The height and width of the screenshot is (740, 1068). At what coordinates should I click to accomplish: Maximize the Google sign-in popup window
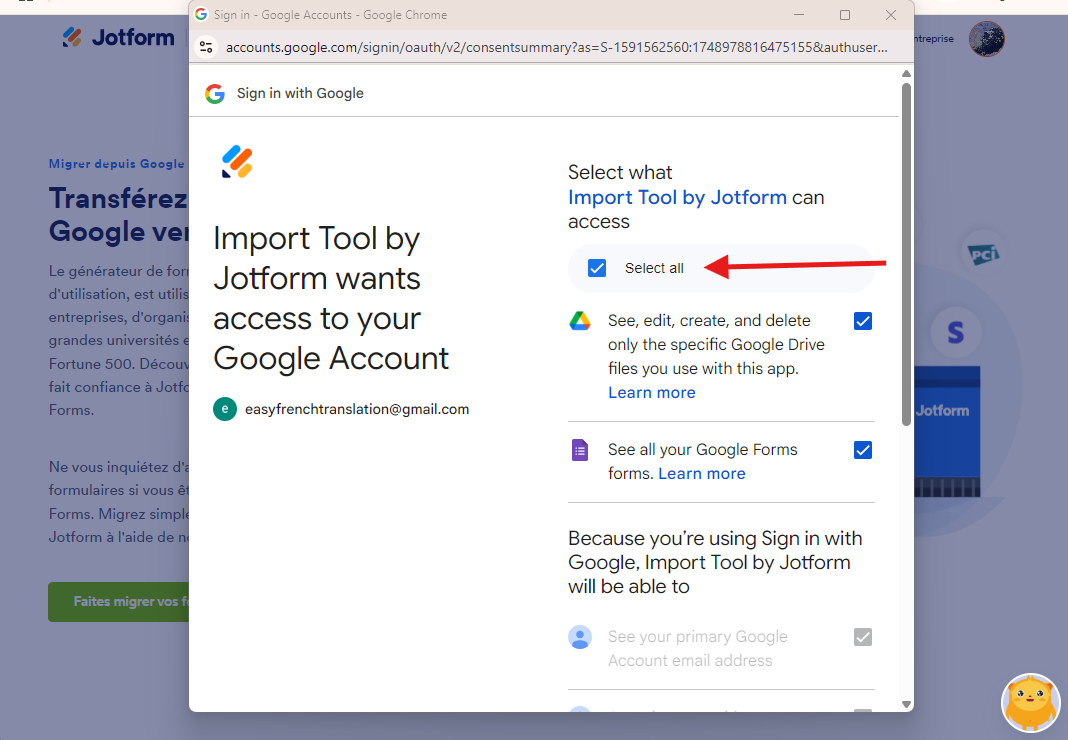(845, 14)
